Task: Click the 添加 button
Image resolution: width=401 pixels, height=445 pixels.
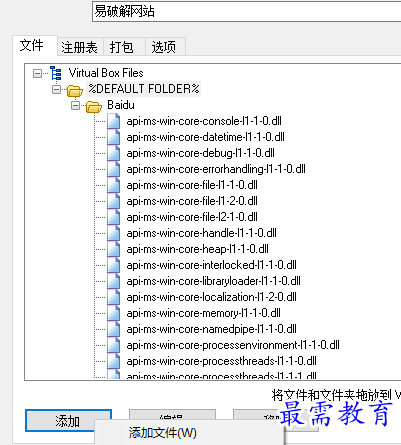Action: 68,421
